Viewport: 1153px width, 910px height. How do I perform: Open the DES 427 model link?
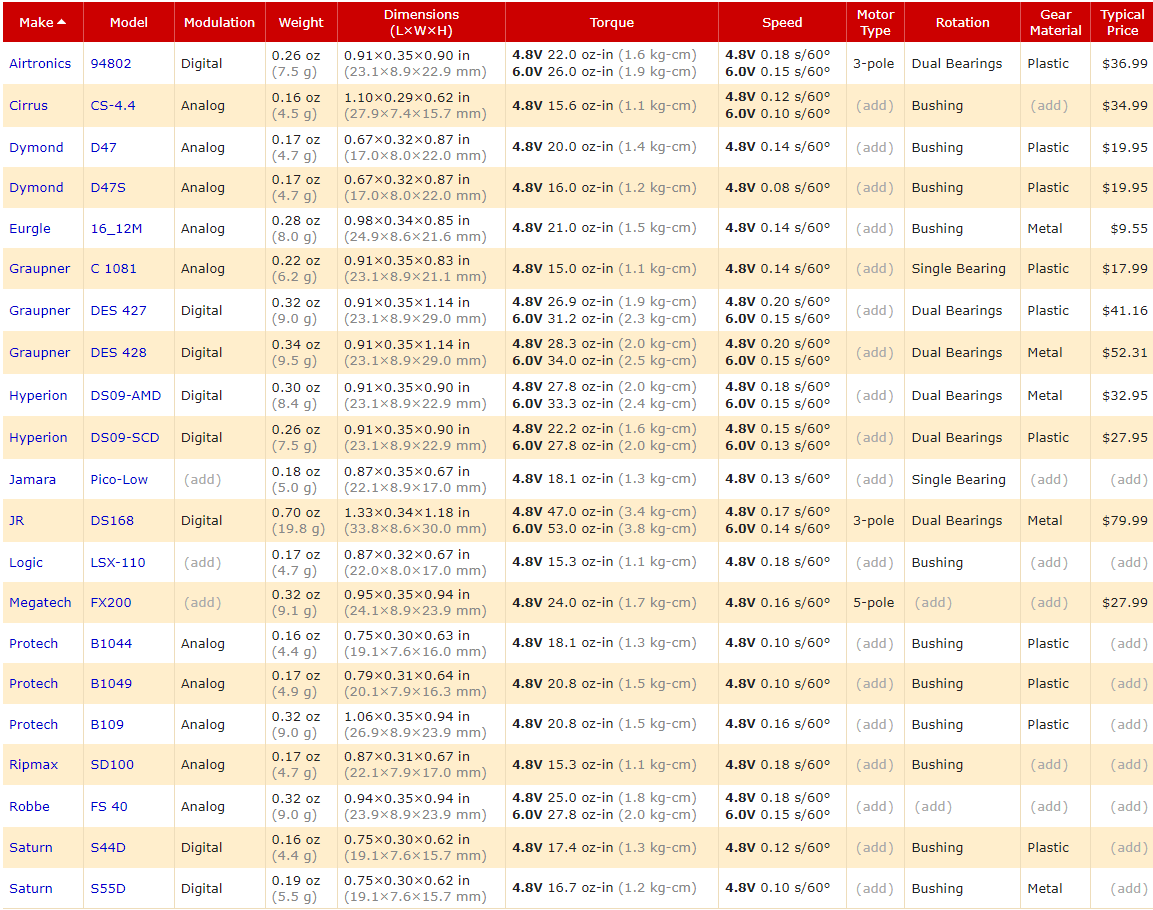pyautogui.click(x=118, y=310)
